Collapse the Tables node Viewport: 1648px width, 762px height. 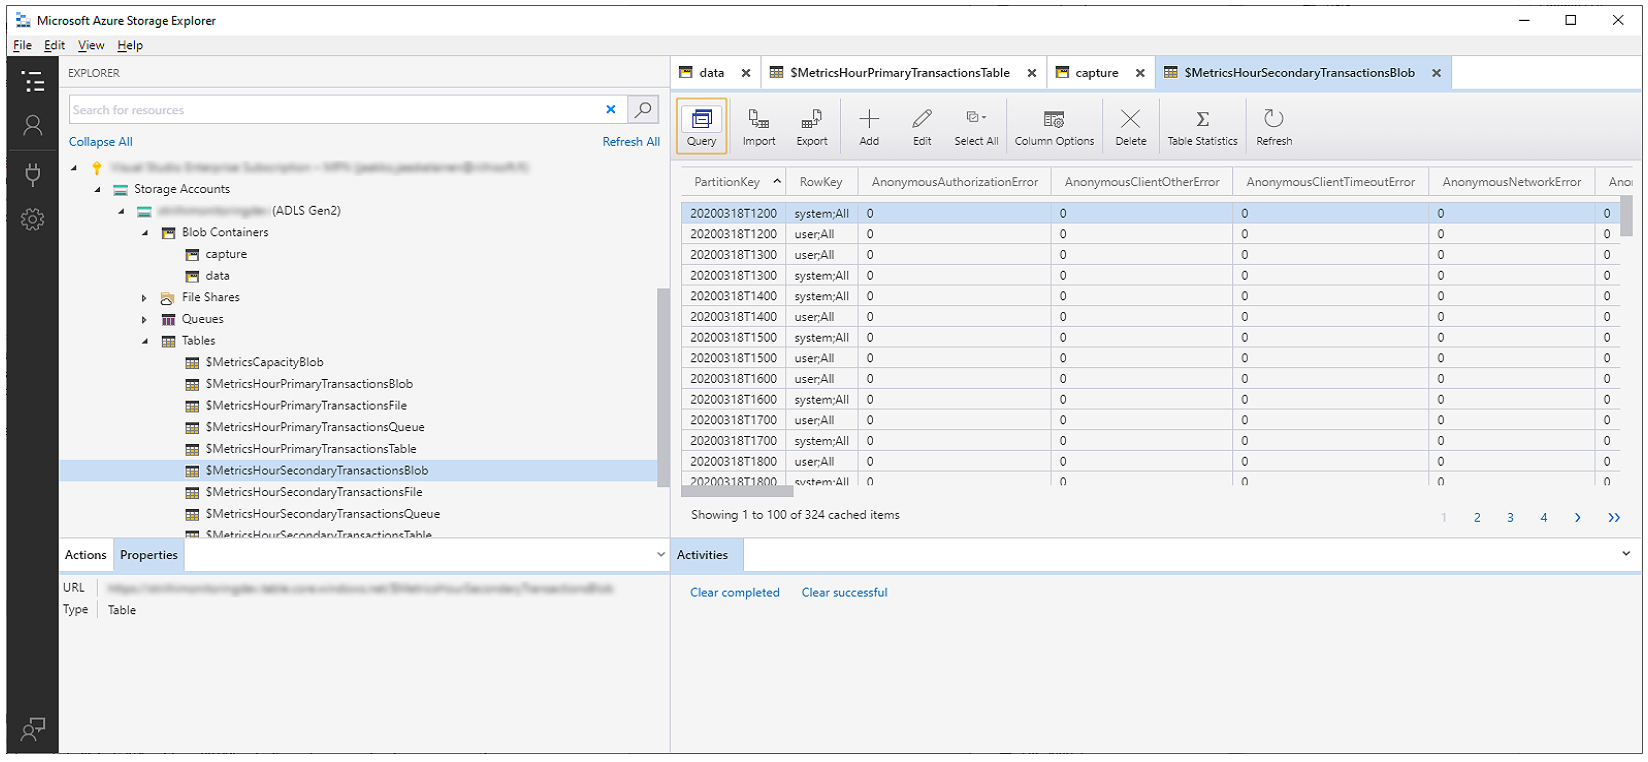click(146, 341)
